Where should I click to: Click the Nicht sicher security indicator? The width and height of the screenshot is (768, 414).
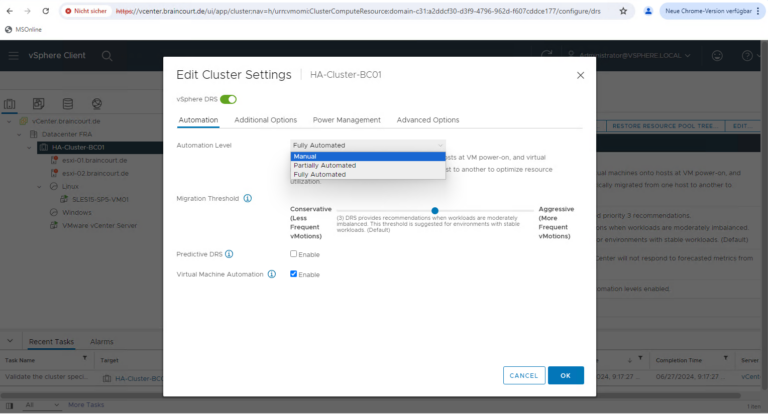(86, 11)
